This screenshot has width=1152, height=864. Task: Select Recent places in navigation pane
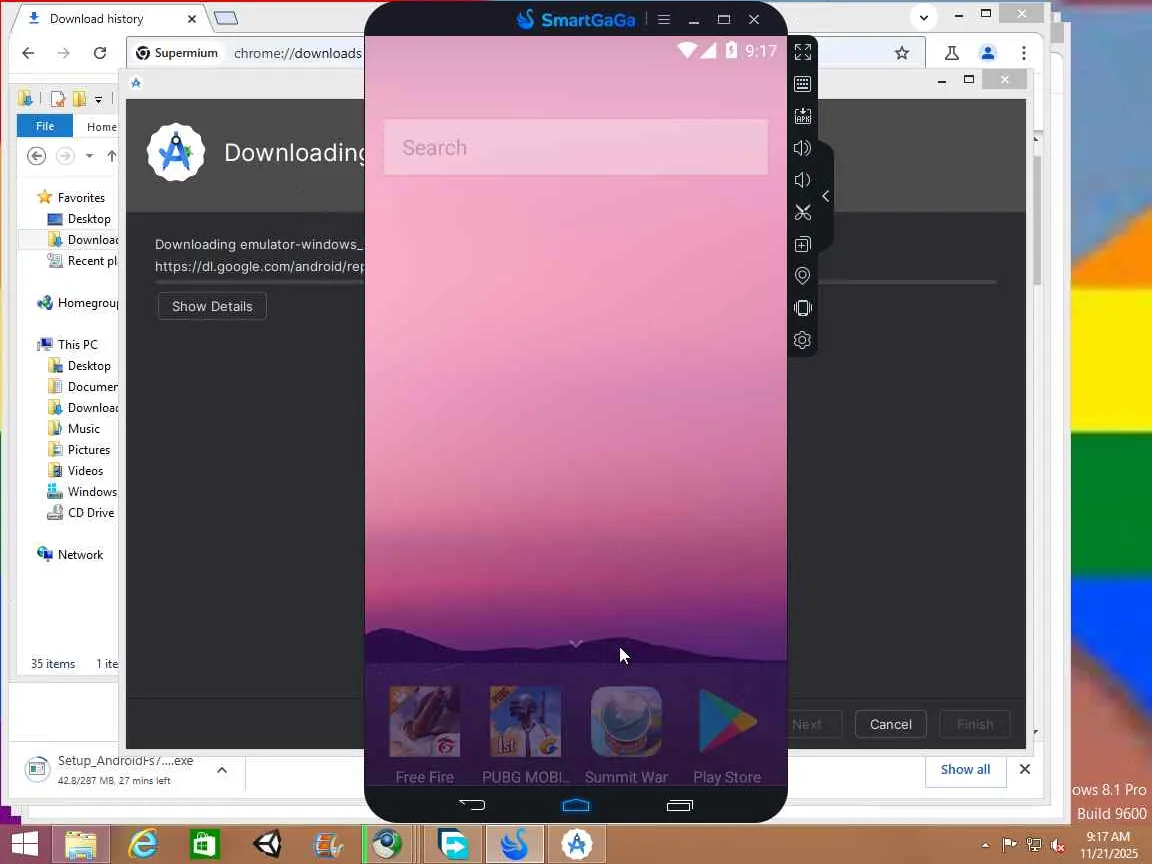pos(82,261)
